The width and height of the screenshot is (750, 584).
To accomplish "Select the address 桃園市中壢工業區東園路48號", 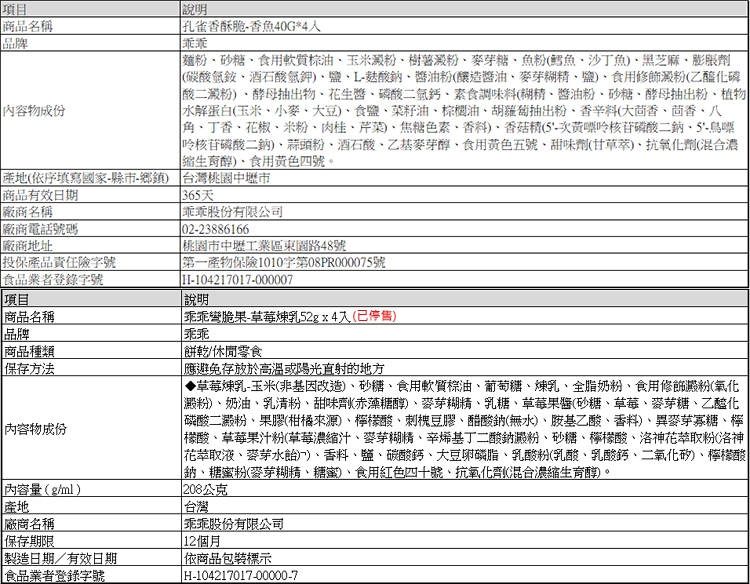I will click(x=264, y=246).
